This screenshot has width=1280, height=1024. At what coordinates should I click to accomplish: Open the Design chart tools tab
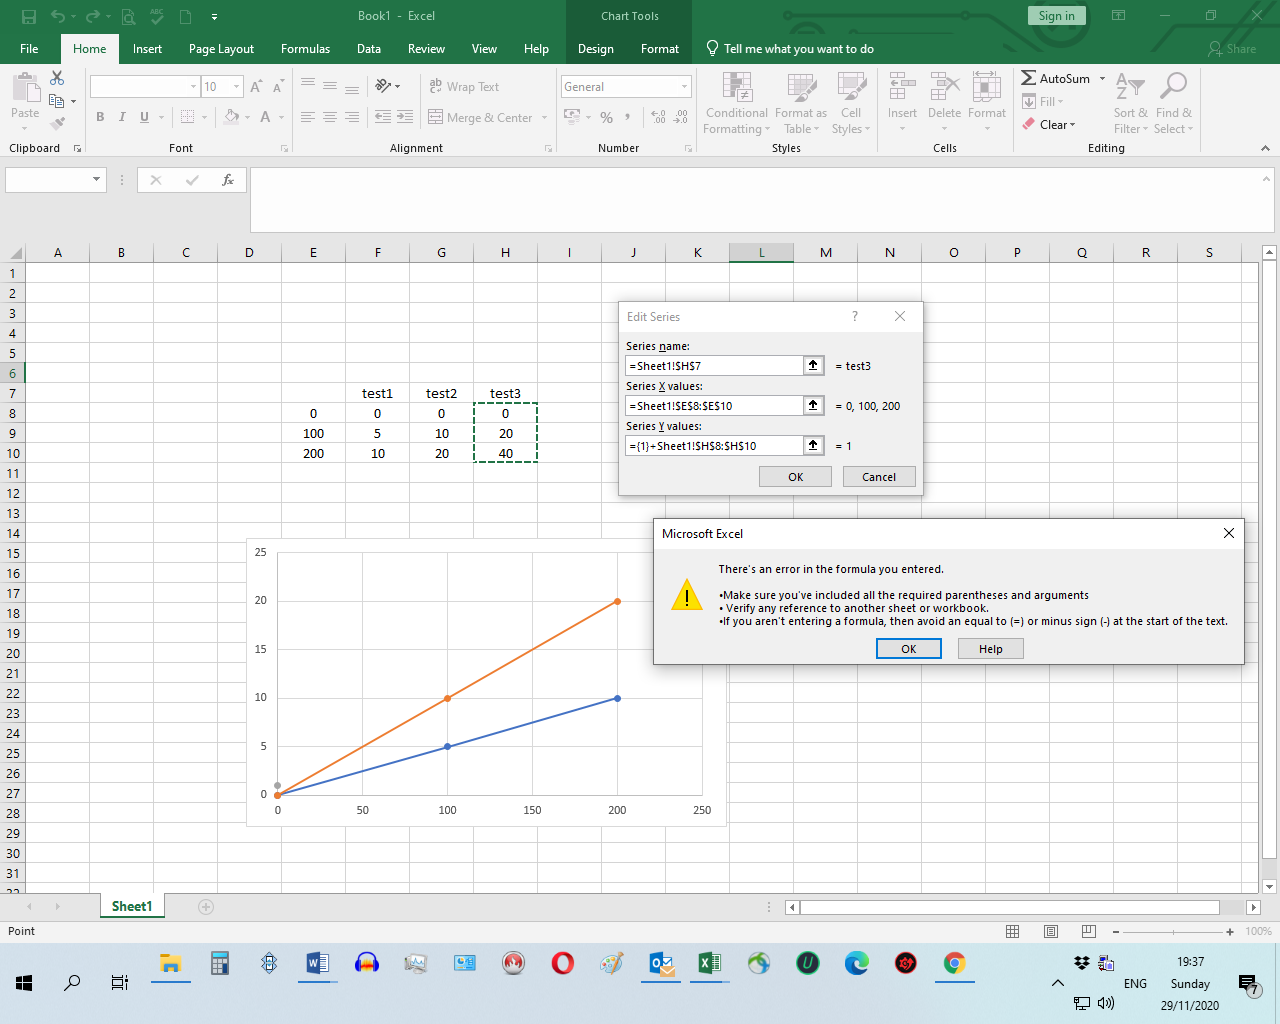[596, 49]
